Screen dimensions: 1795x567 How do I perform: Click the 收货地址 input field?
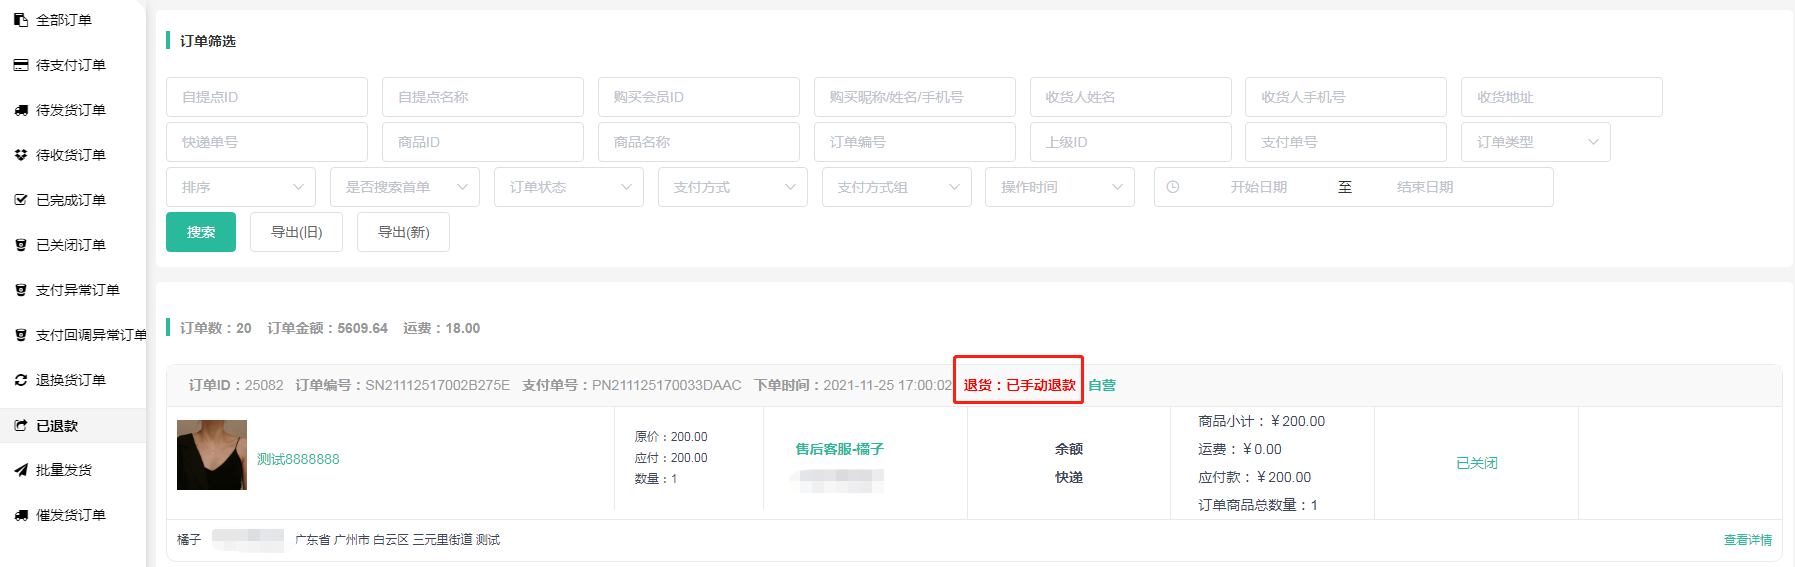click(x=1562, y=97)
